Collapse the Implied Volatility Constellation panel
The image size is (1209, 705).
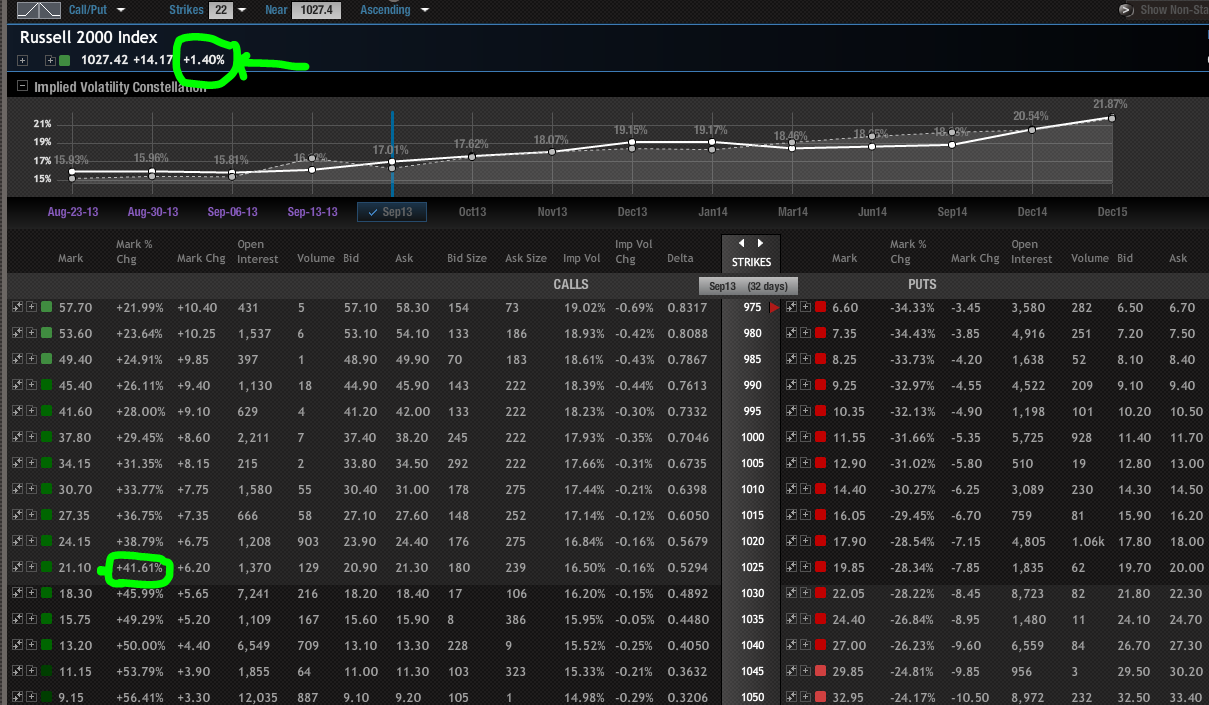pyautogui.click(x=23, y=86)
